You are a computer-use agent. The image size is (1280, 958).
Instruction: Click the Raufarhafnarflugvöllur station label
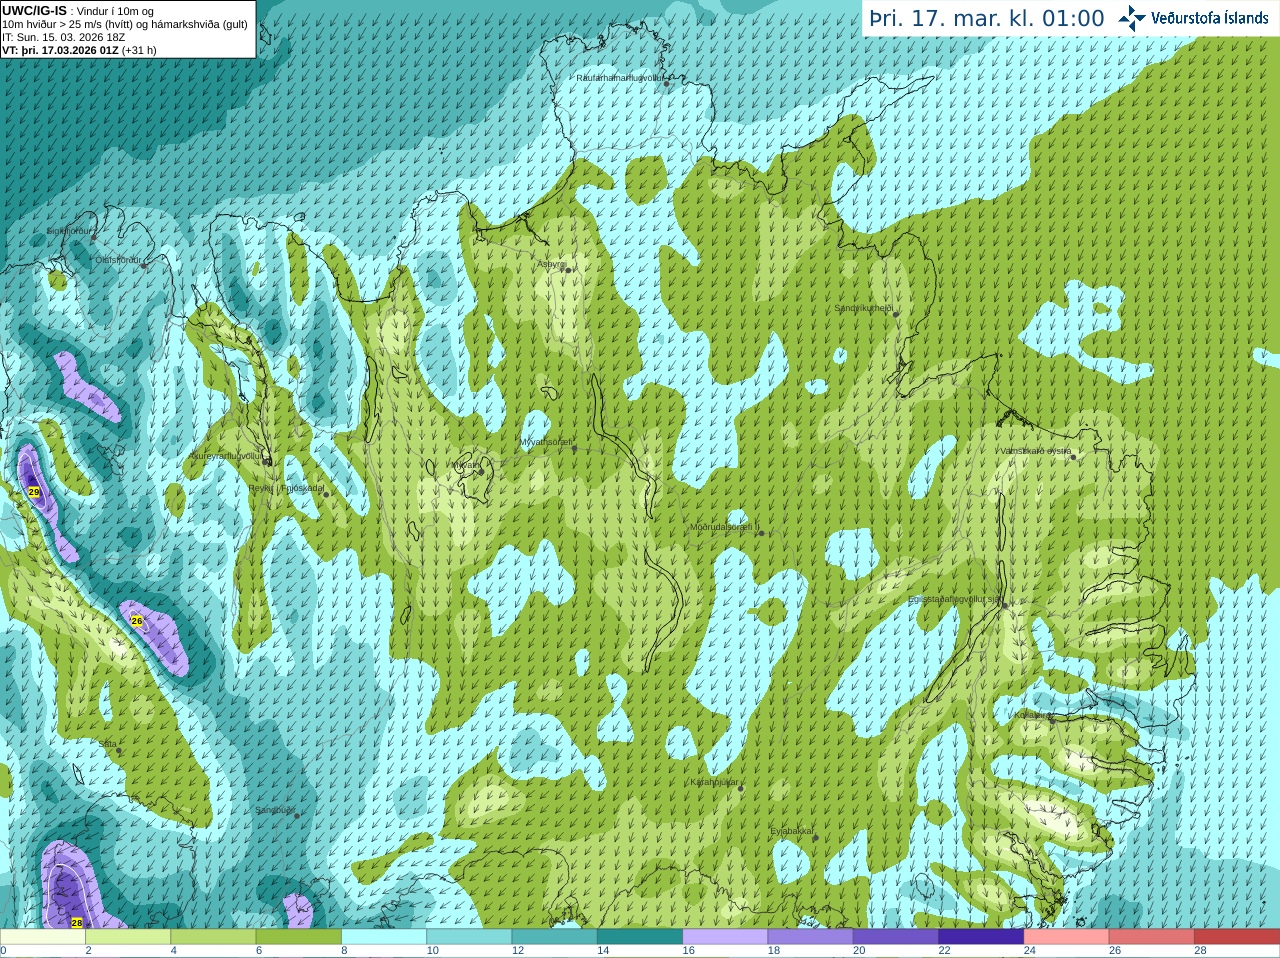click(619, 77)
